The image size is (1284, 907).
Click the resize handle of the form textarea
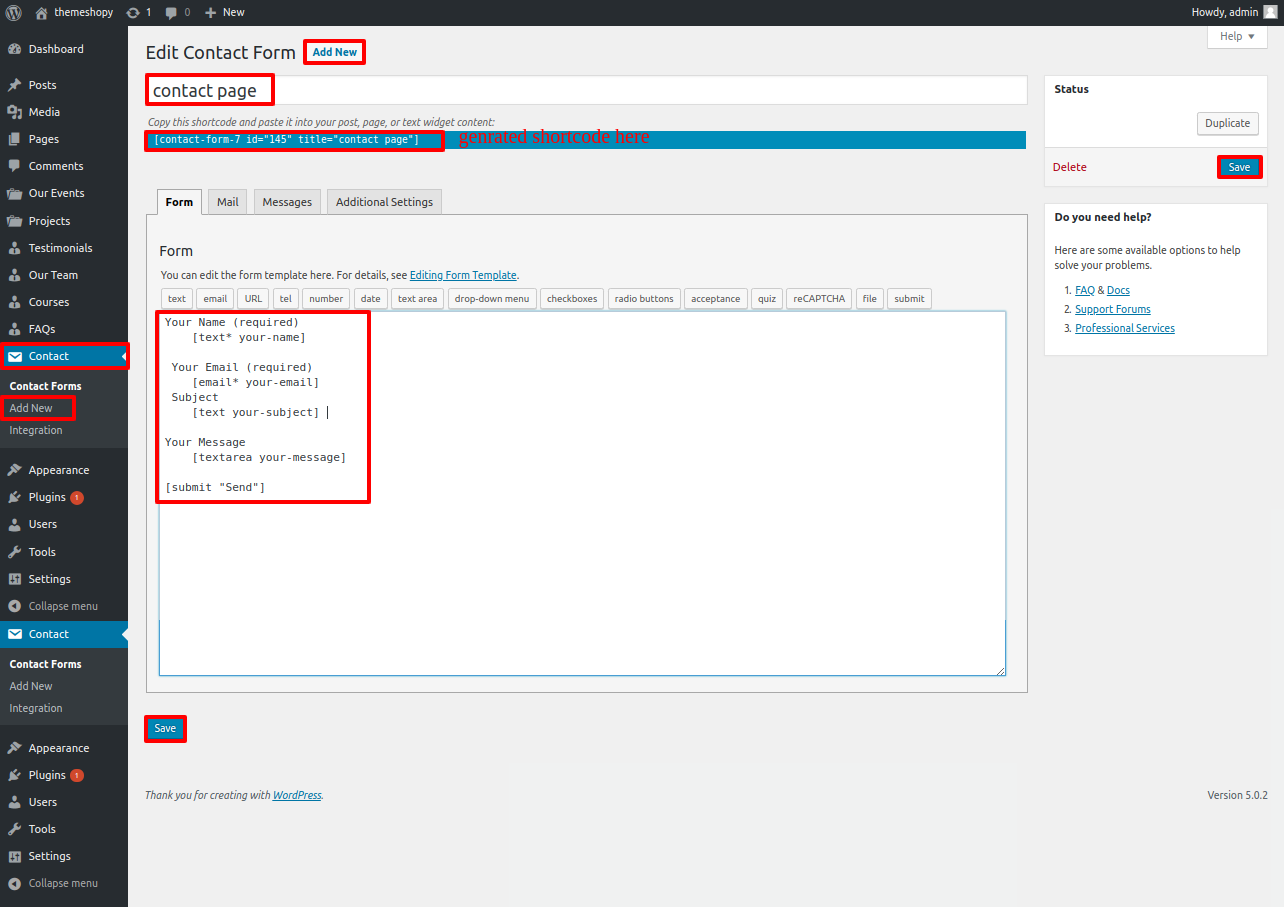pyautogui.click(x=999, y=670)
